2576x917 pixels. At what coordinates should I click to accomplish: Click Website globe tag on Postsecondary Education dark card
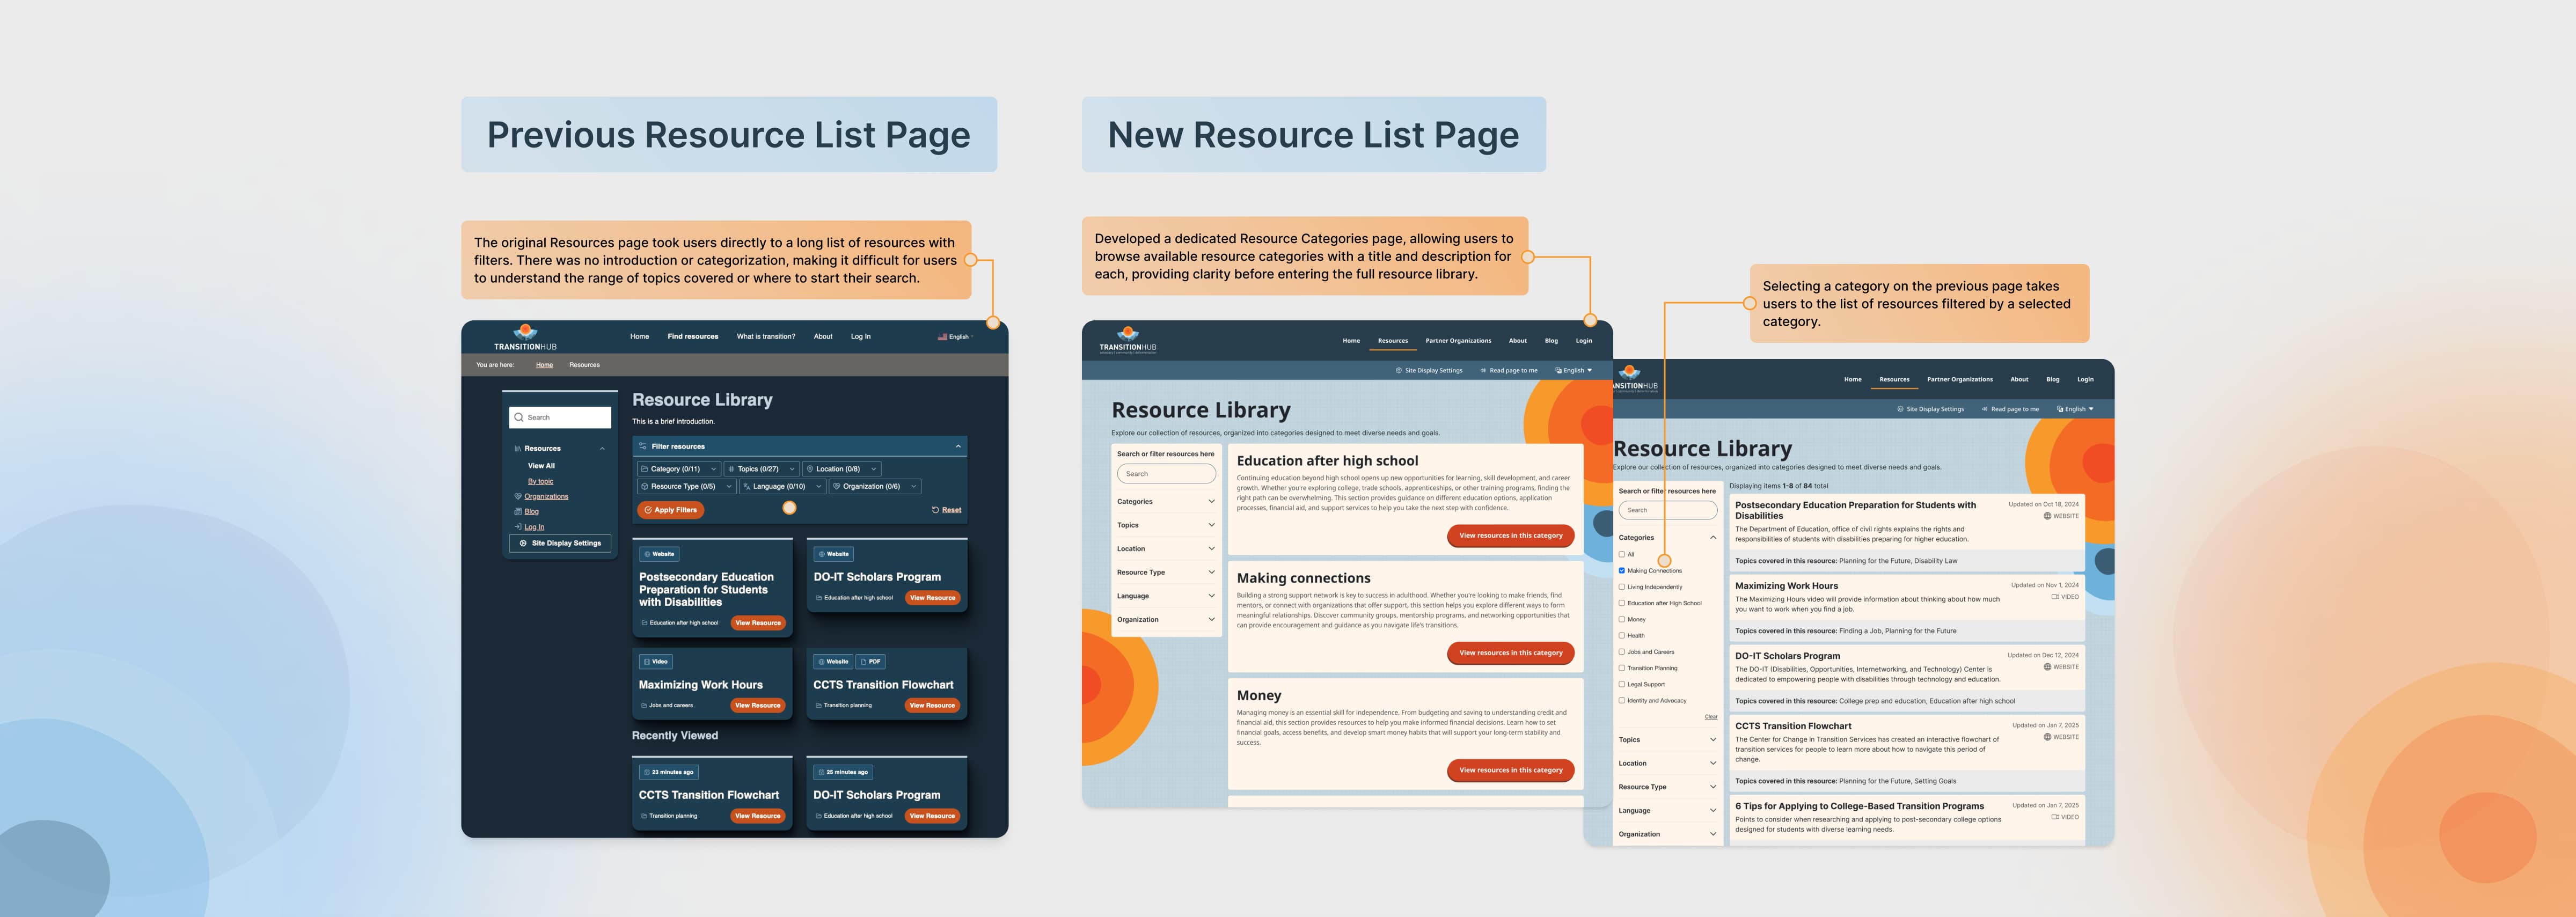coord(659,554)
